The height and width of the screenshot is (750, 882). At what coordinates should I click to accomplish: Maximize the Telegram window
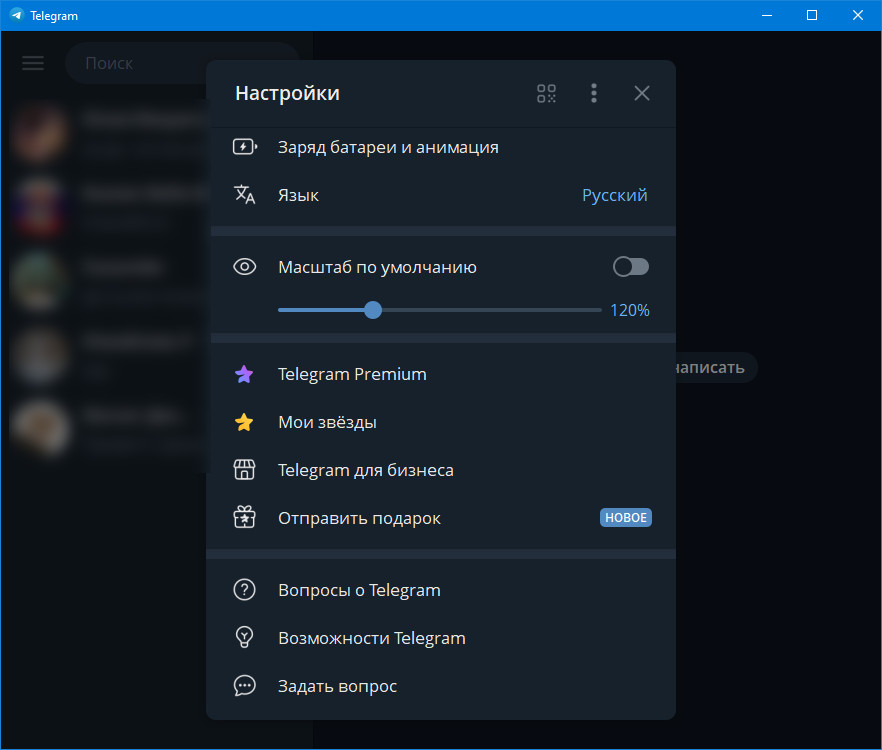(x=812, y=15)
